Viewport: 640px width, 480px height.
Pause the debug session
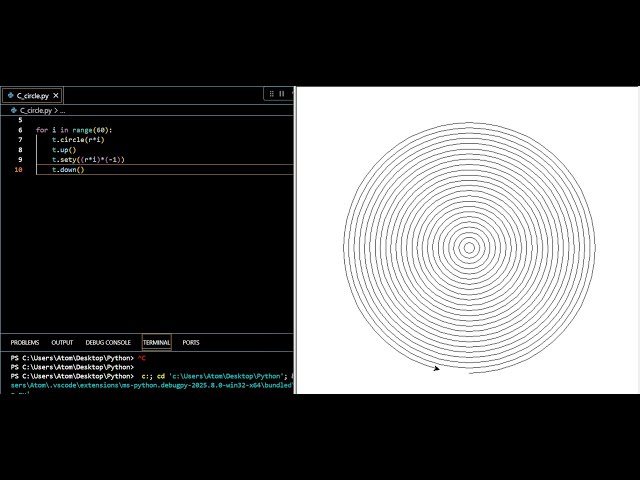[x=282, y=94]
